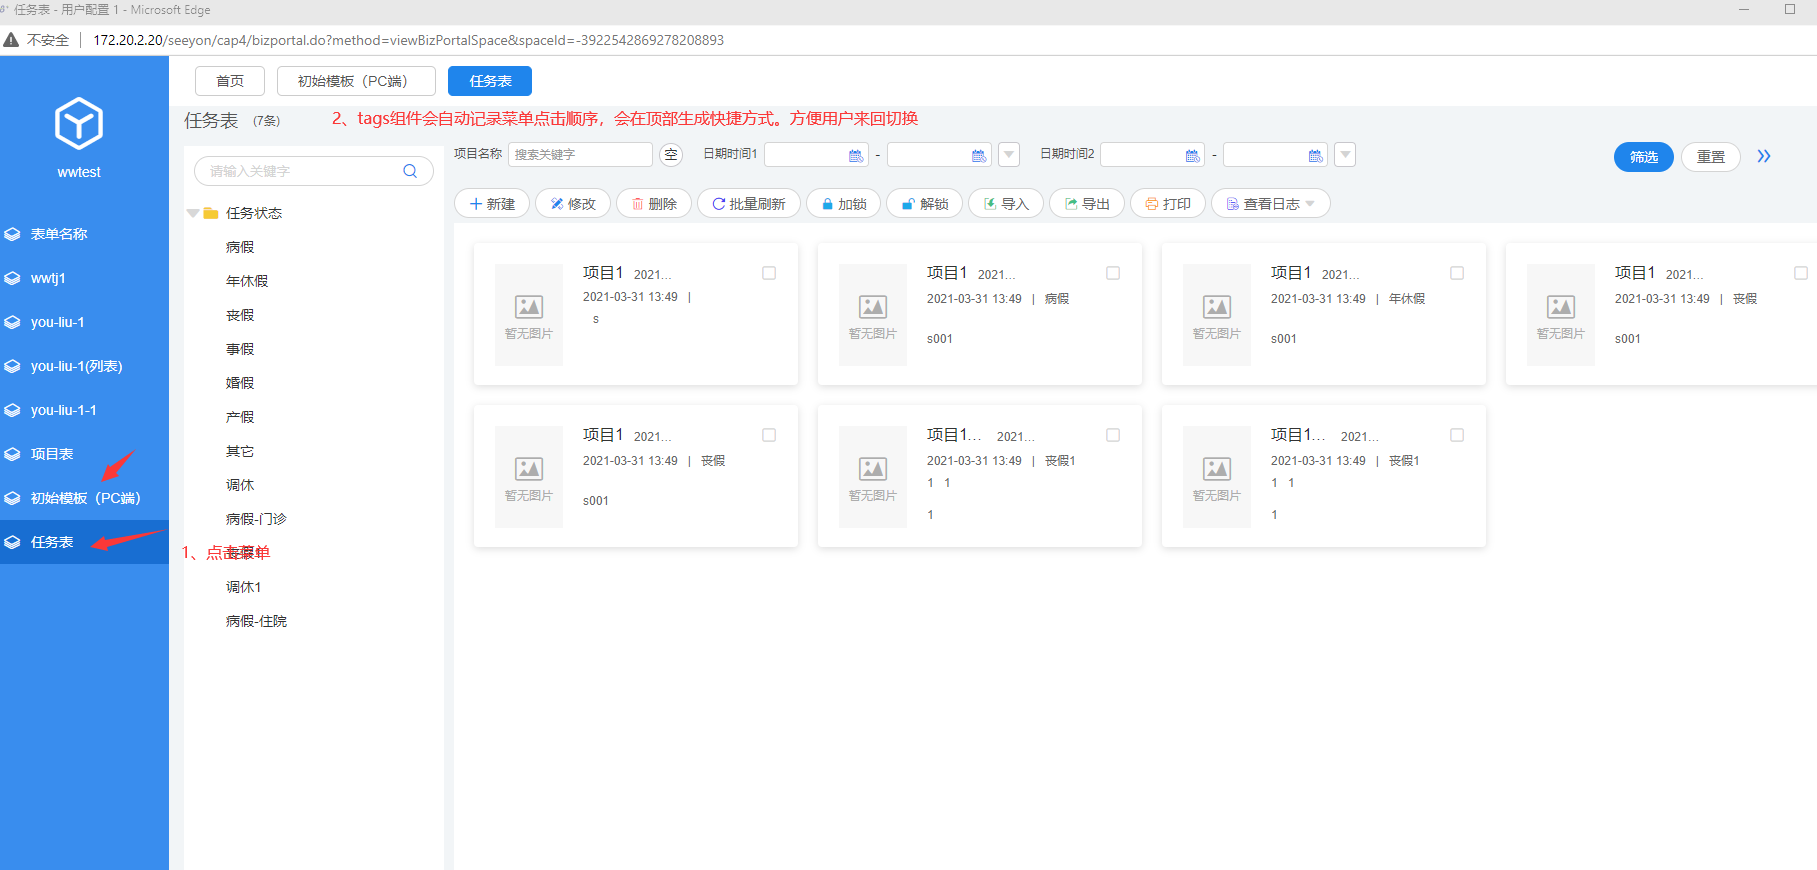
Task: Expand more filters with double chevron
Action: coord(1764,156)
